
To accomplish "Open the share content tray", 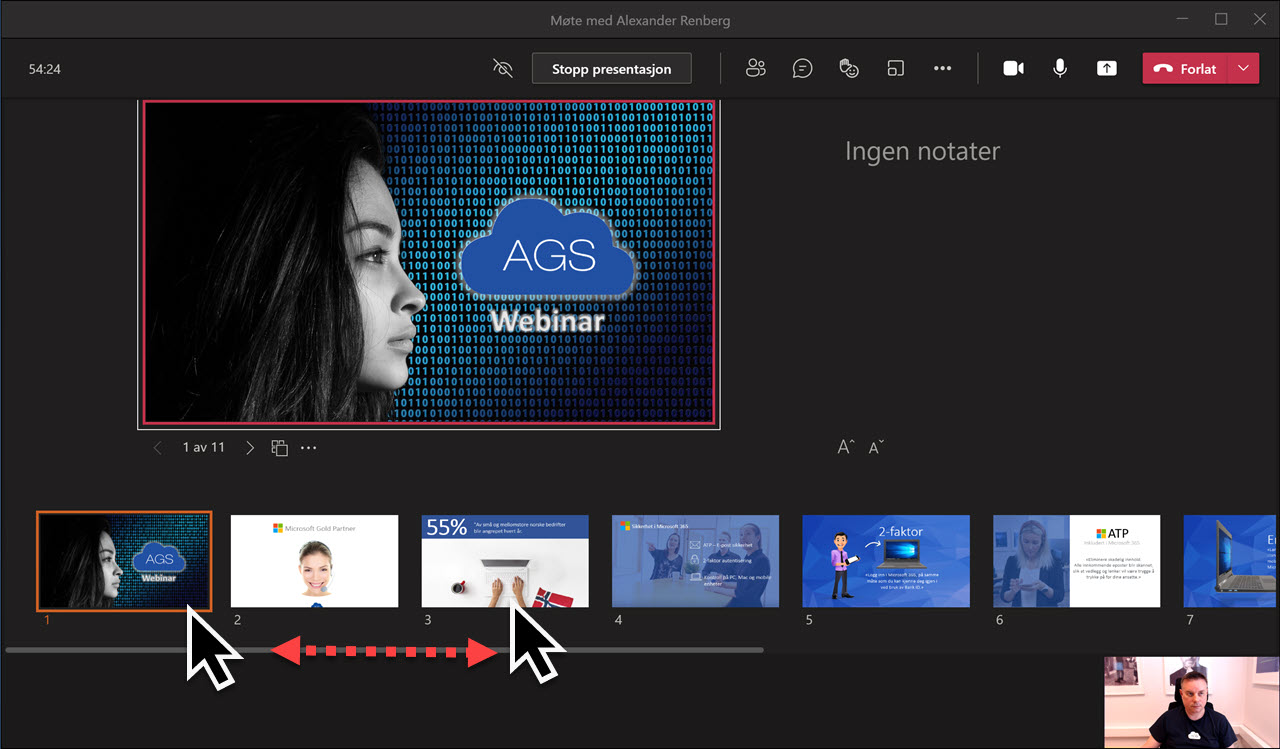I will click(1106, 68).
